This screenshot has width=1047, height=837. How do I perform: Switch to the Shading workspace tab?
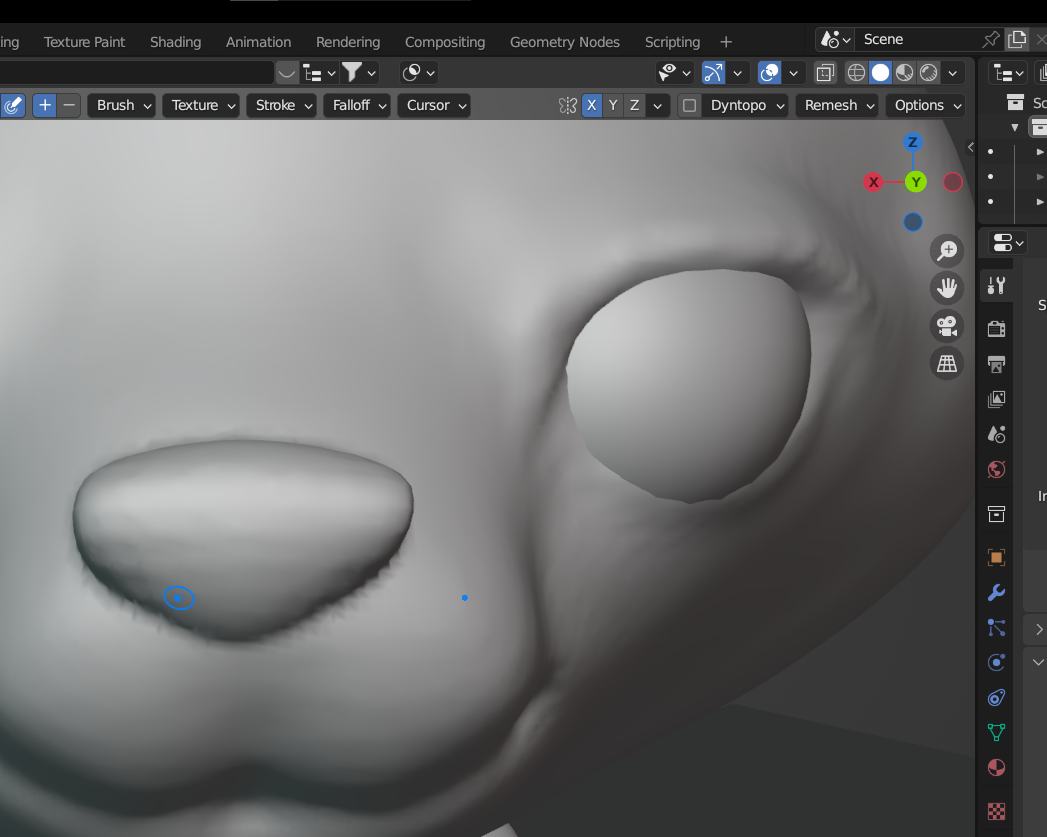pyautogui.click(x=175, y=42)
